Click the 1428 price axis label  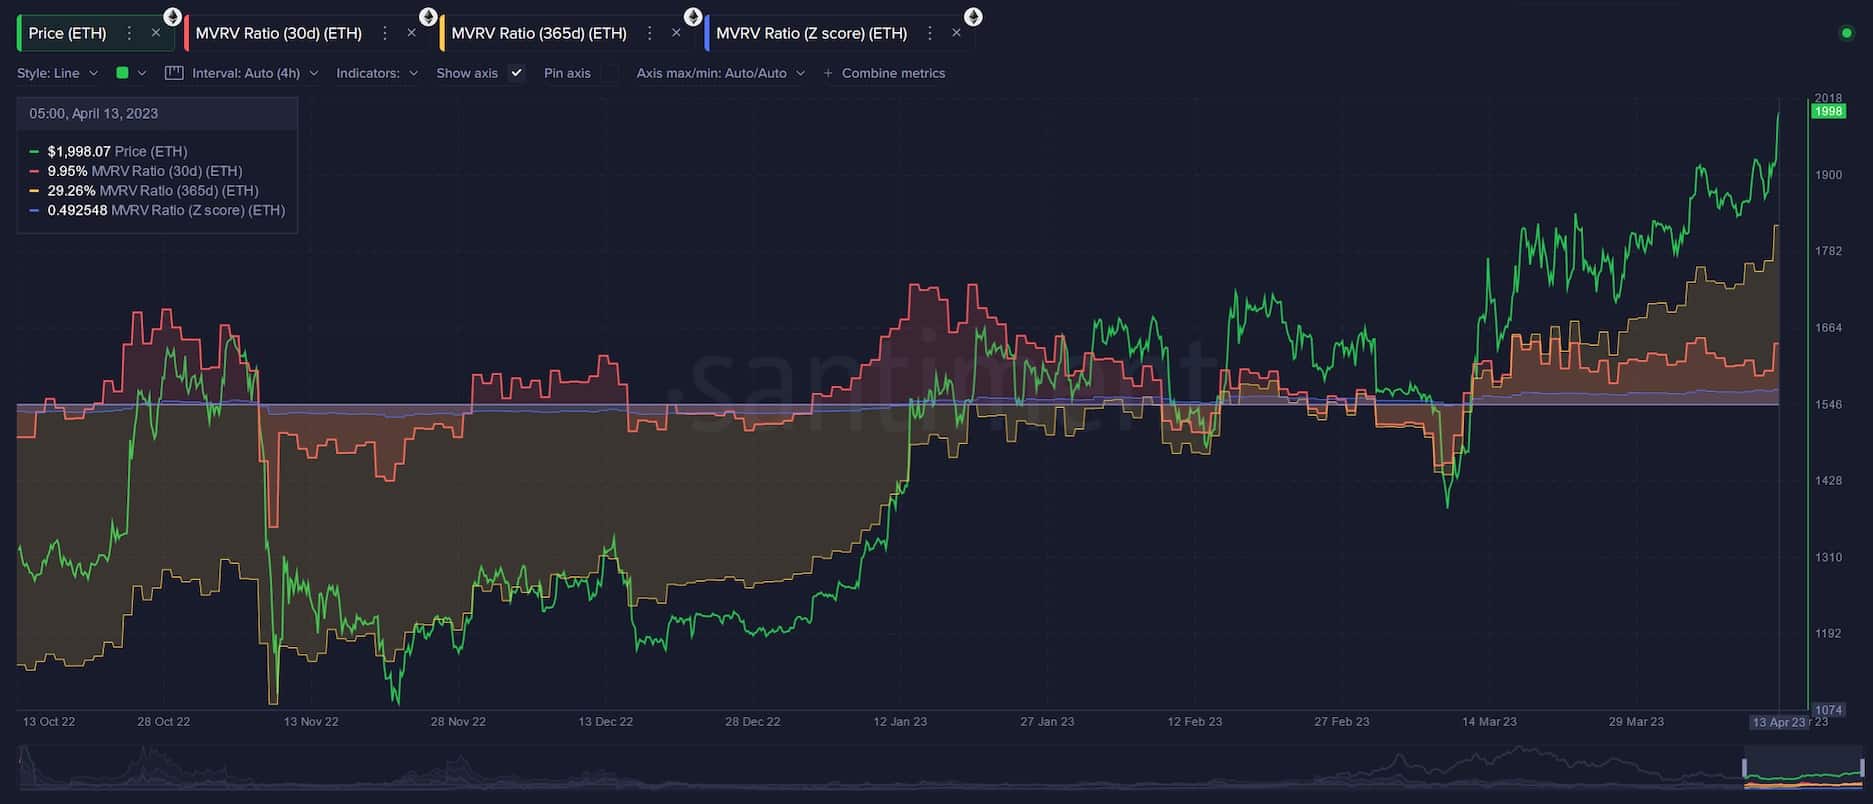click(1829, 481)
